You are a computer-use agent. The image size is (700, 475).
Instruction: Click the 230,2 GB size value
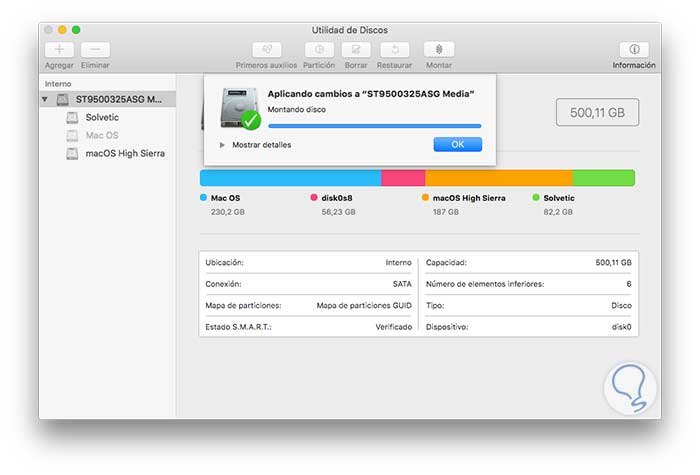click(228, 212)
